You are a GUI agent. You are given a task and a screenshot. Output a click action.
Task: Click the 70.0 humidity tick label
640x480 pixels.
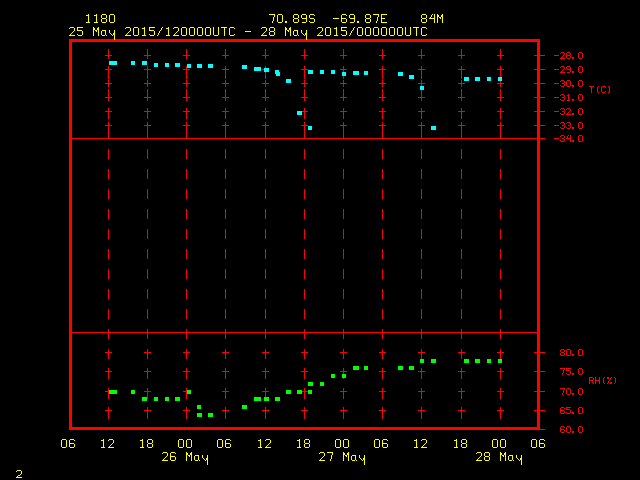click(572, 391)
